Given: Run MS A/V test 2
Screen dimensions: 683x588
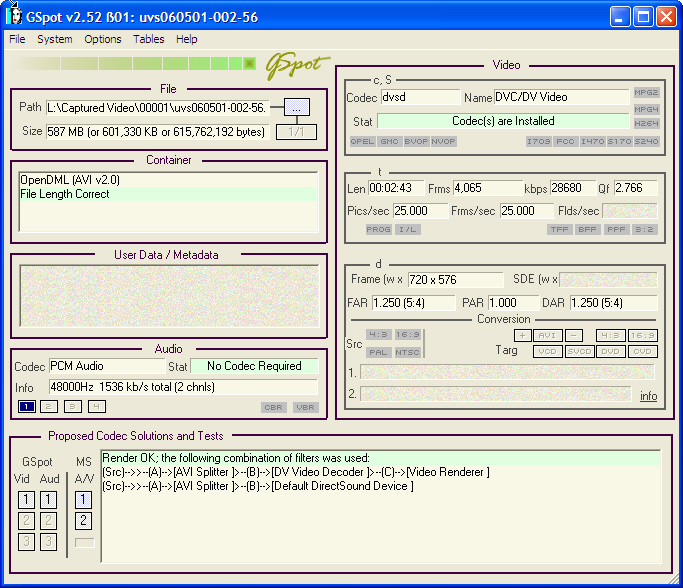Looking at the screenshot, I should click(83, 520).
